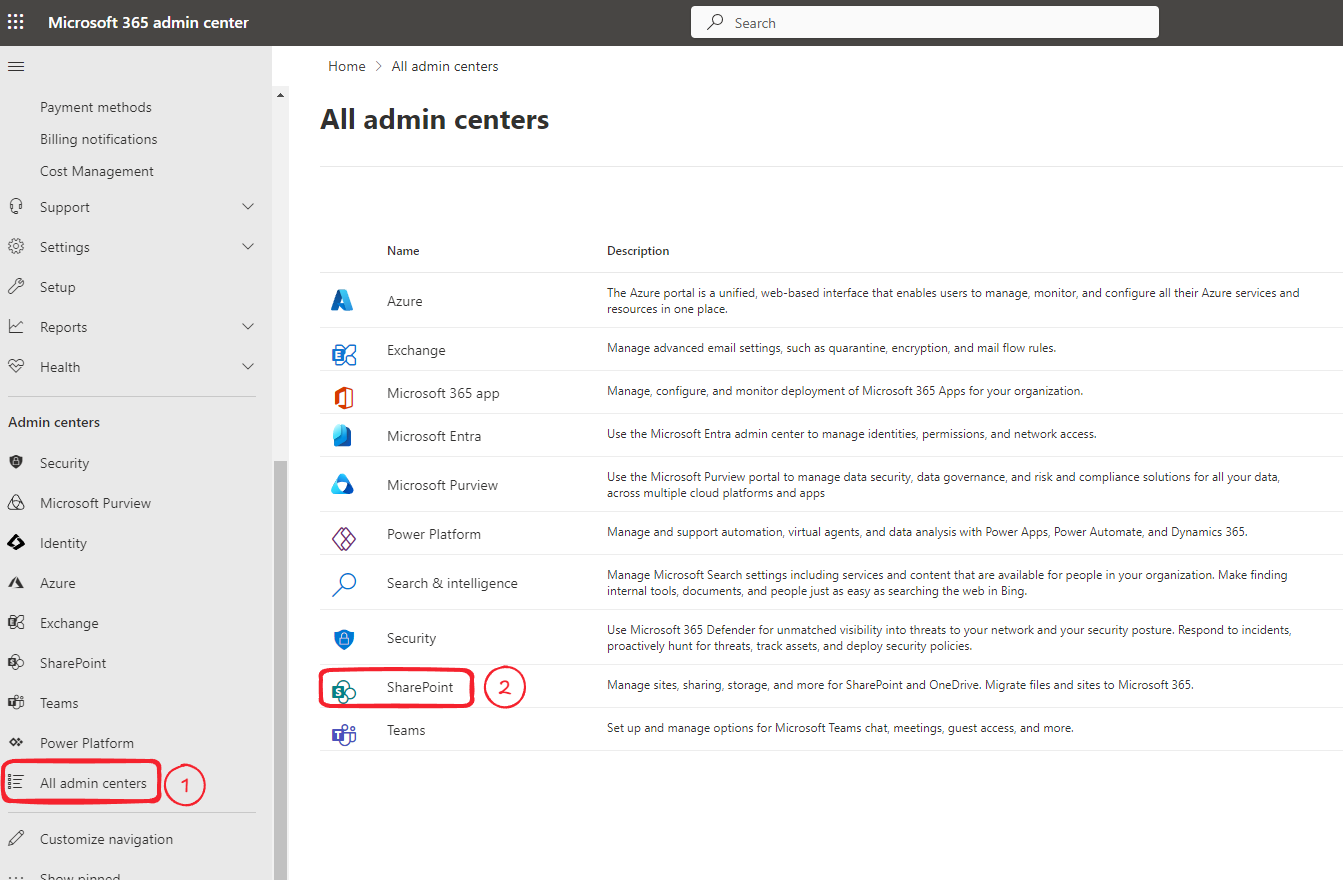The width and height of the screenshot is (1343, 880).
Task: Select All admin centers in sidebar
Action: [93, 783]
